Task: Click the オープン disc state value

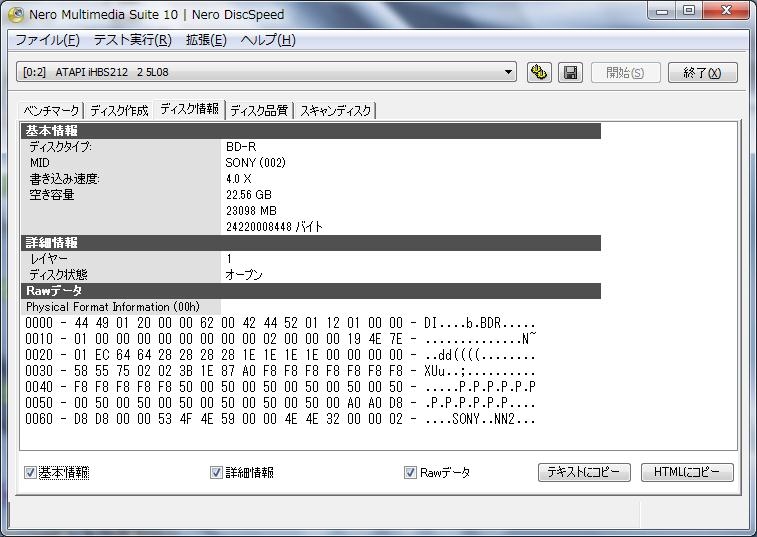Action: (x=244, y=275)
